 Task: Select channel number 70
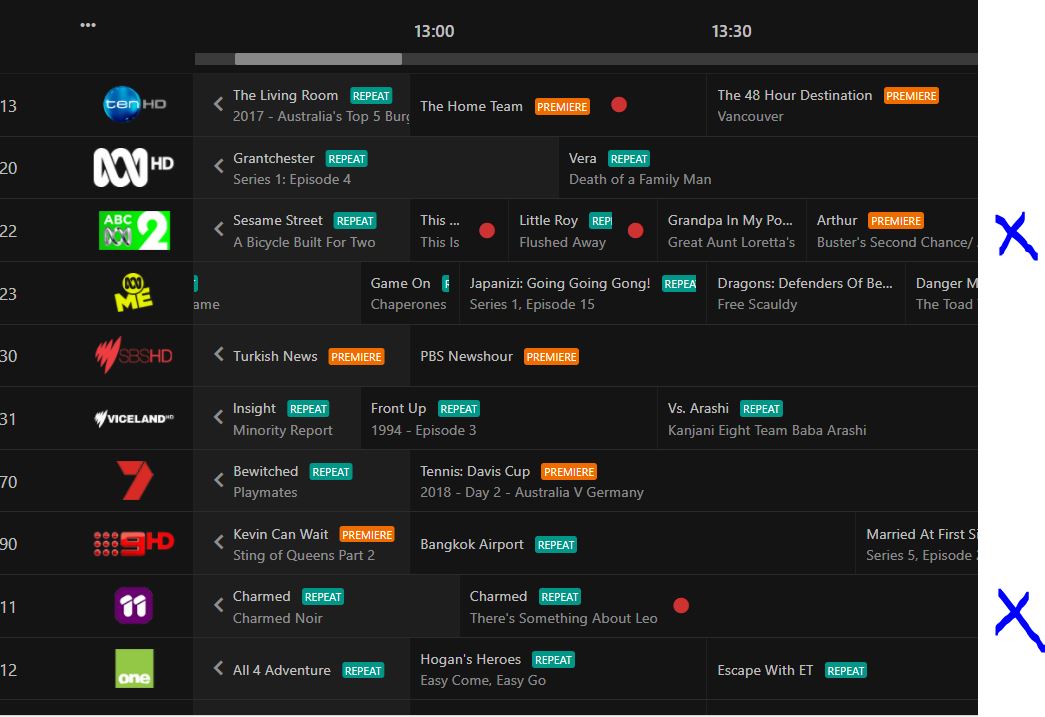coord(8,482)
